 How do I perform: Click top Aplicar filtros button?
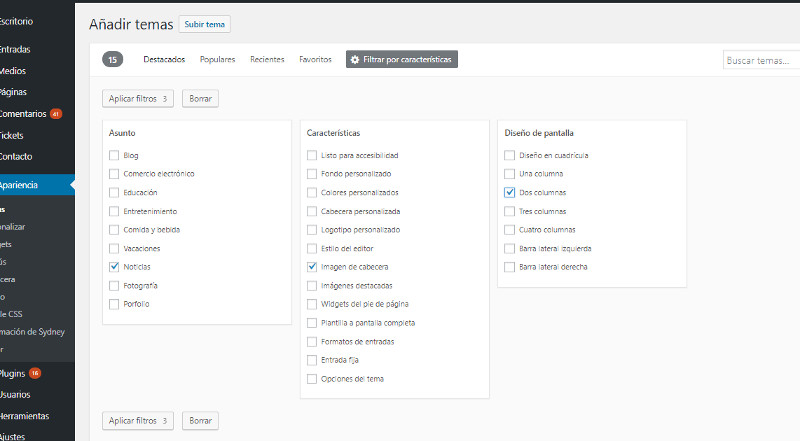tap(138, 99)
